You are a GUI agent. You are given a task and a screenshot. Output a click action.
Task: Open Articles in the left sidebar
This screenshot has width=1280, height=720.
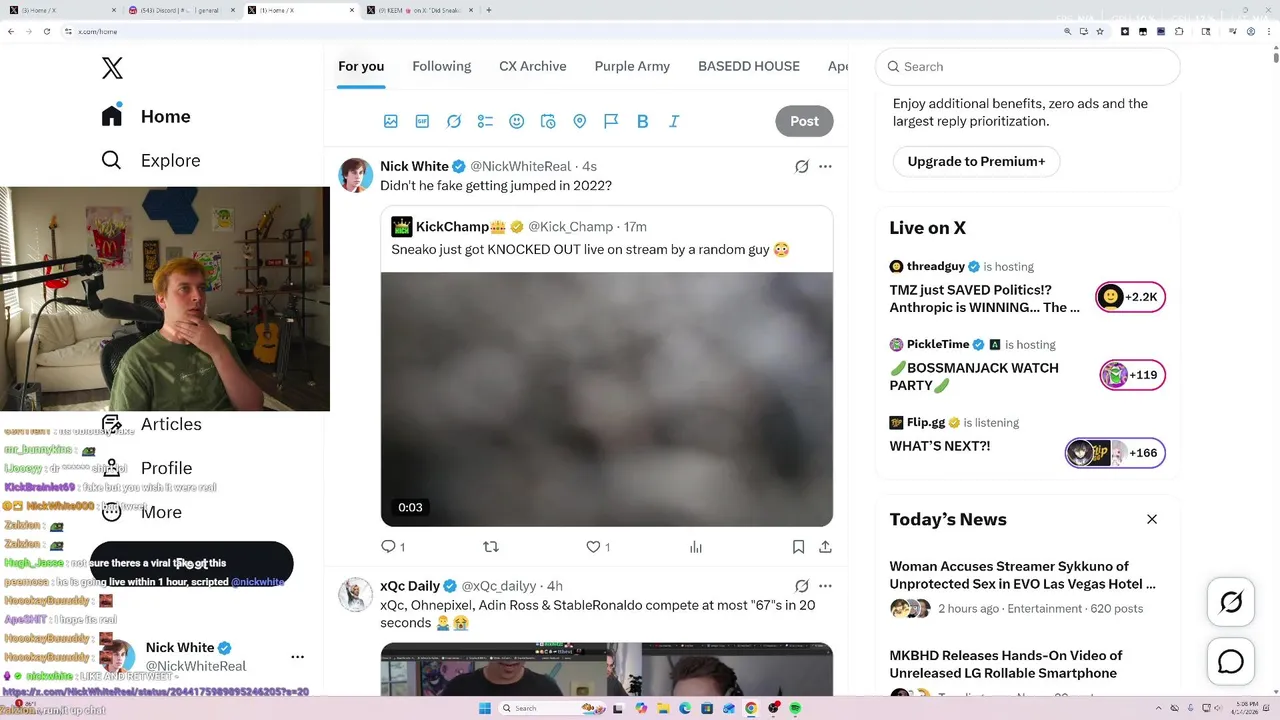(151, 424)
